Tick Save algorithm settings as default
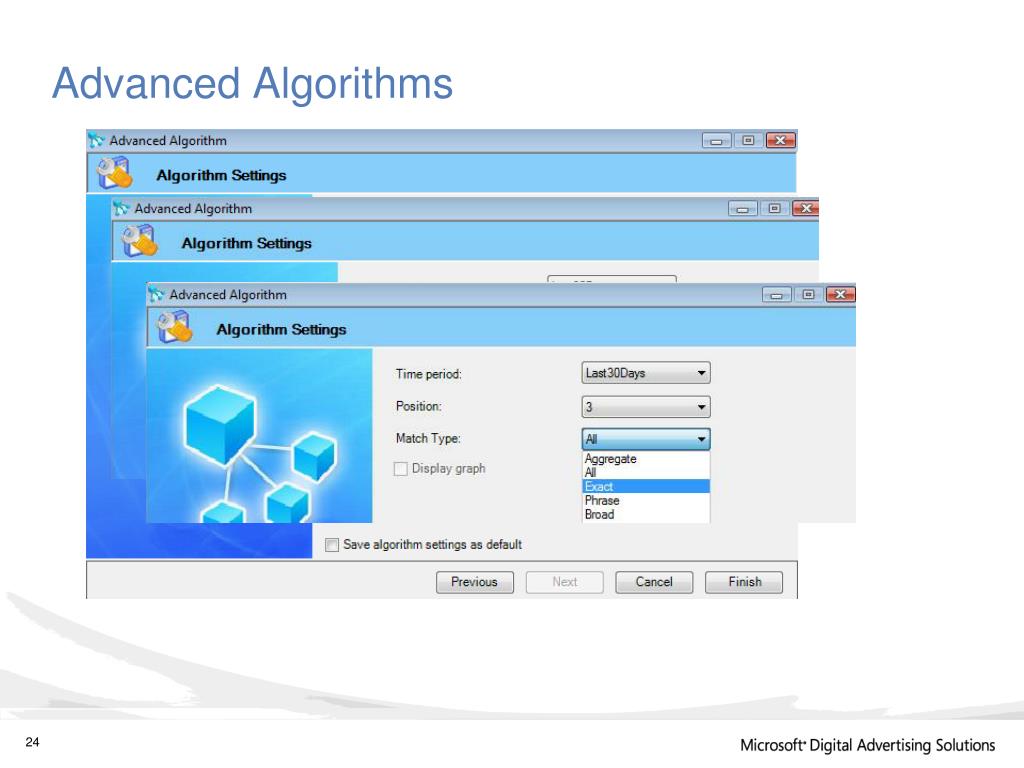Image resolution: width=1024 pixels, height=768 pixels. (332, 545)
